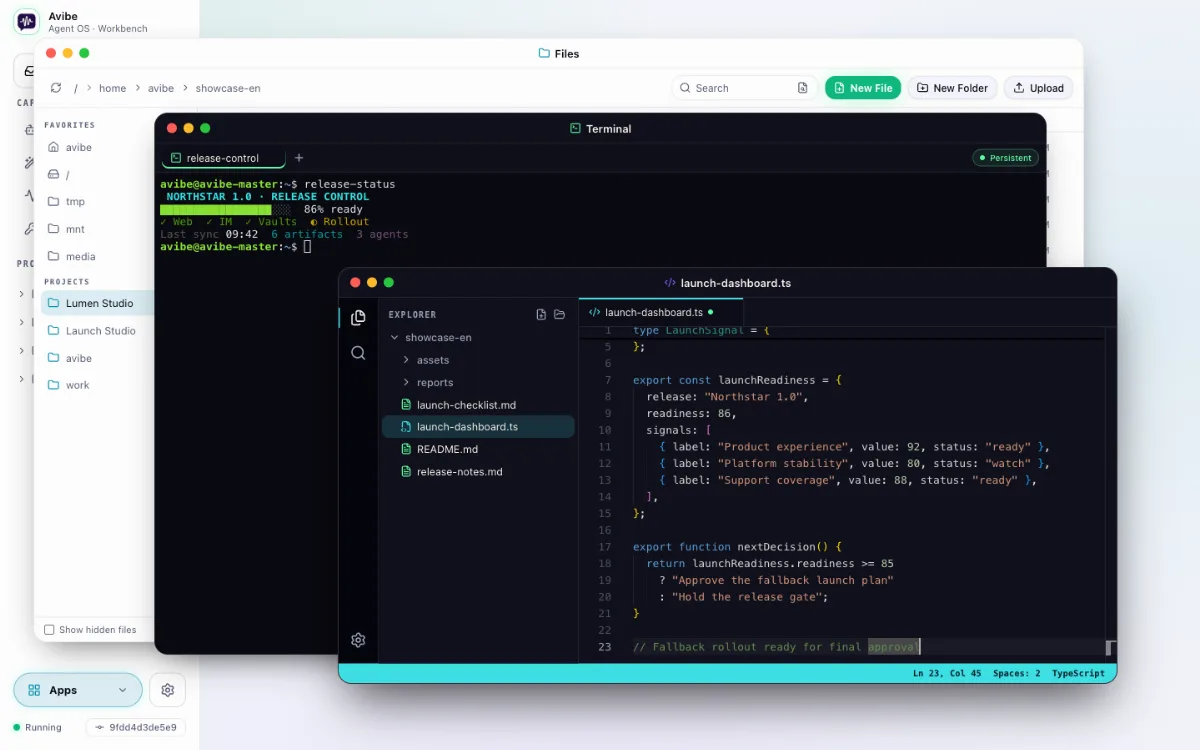This screenshot has width=1200, height=750.
Task: Click the "Platform stability" string in code
Action: pyautogui.click(x=782, y=463)
